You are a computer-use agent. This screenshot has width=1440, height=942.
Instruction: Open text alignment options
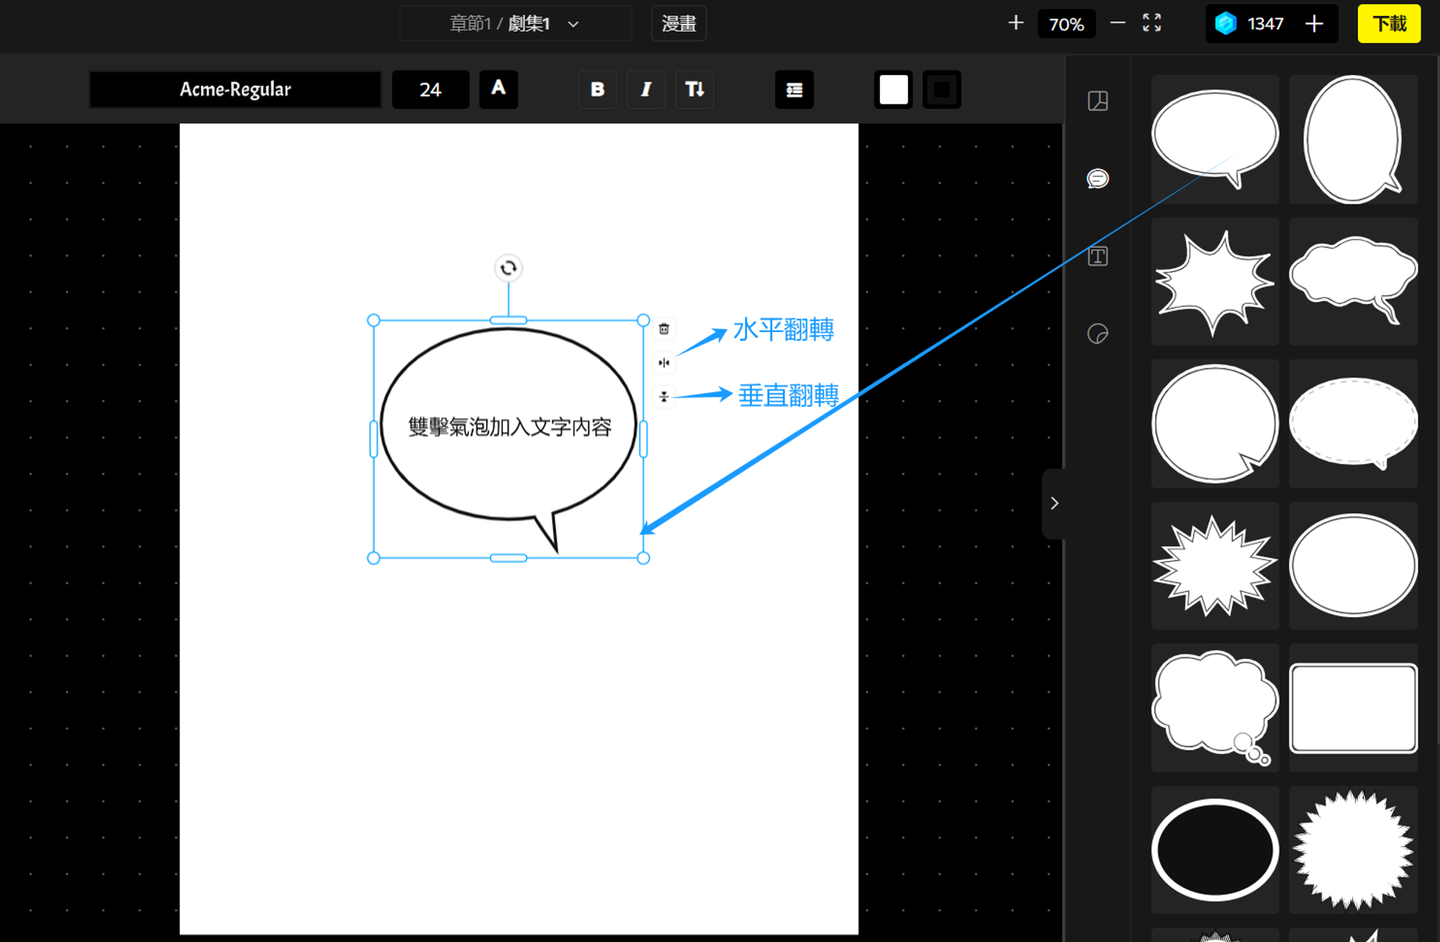tap(794, 90)
